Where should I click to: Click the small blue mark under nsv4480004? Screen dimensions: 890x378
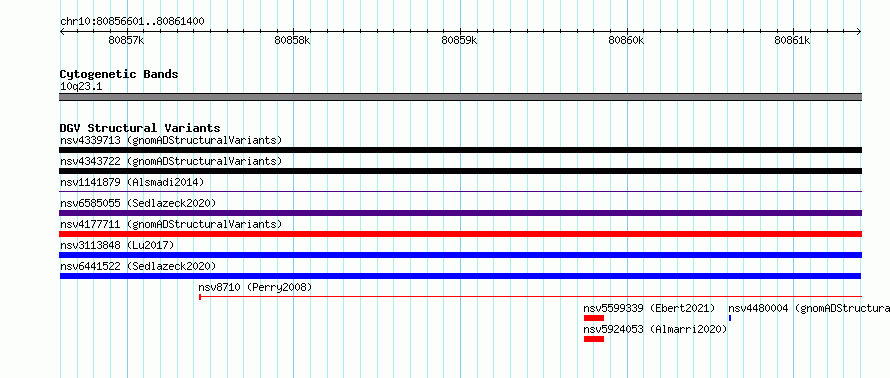click(730, 318)
